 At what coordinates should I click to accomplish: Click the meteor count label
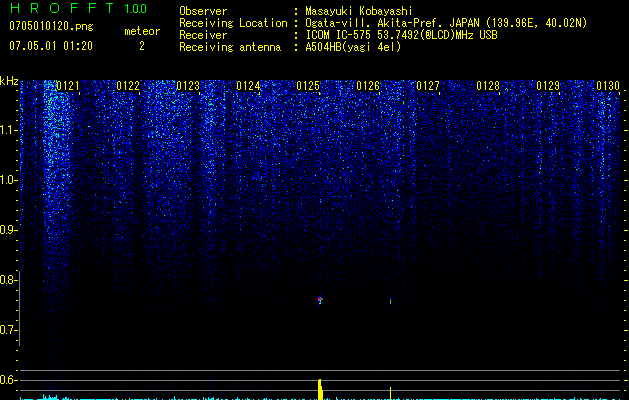pyautogui.click(x=142, y=31)
